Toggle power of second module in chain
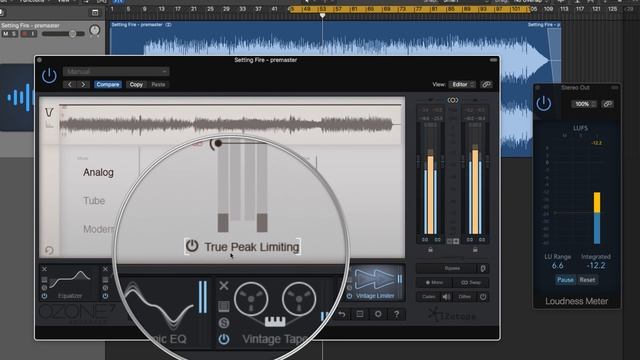The width and height of the screenshot is (640, 360). [x=105, y=296]
